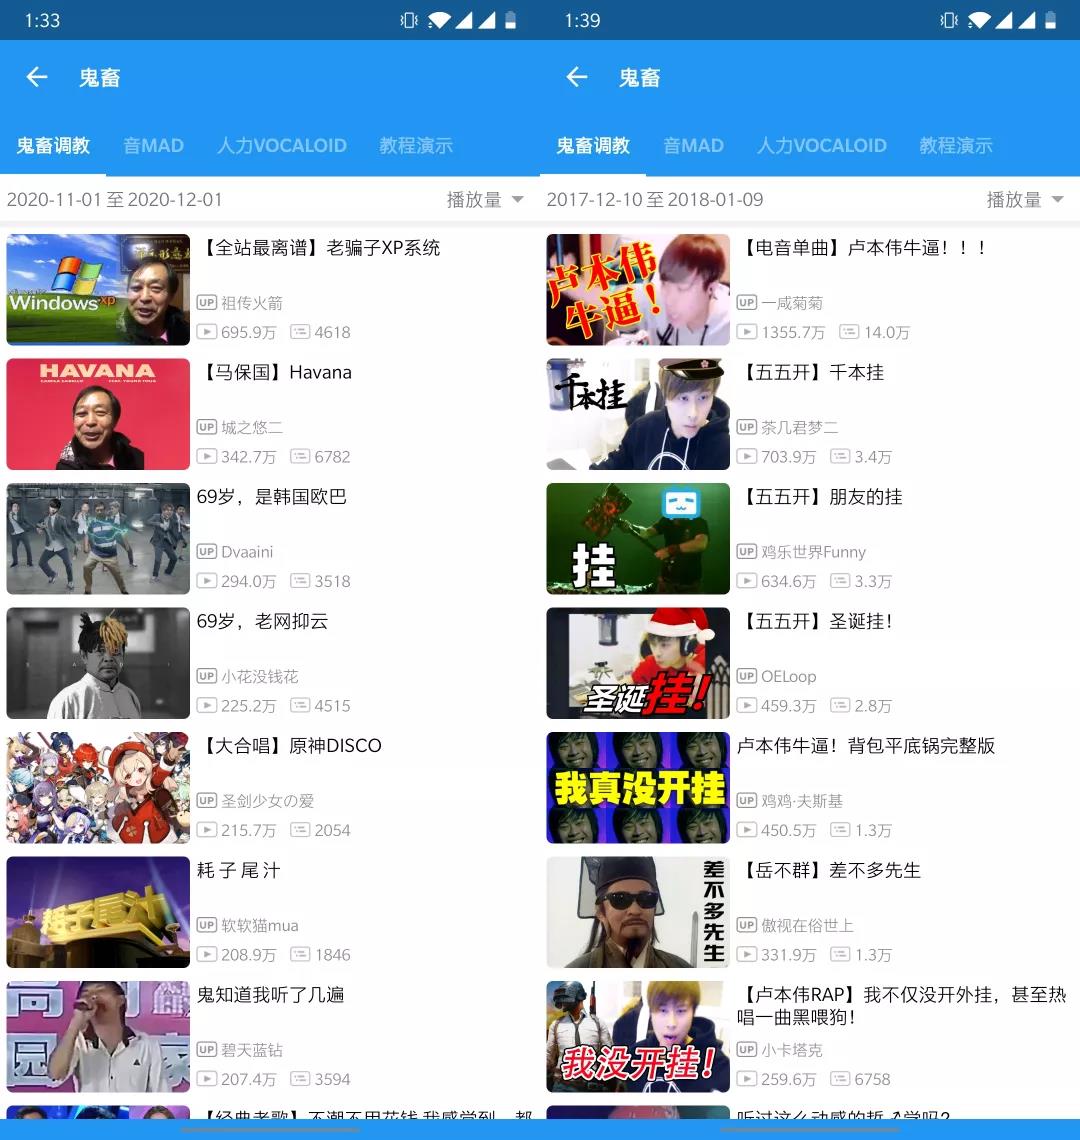1080x1140 pixels.
Task: Select 音MAD tab in left screen
Action: 153,145
